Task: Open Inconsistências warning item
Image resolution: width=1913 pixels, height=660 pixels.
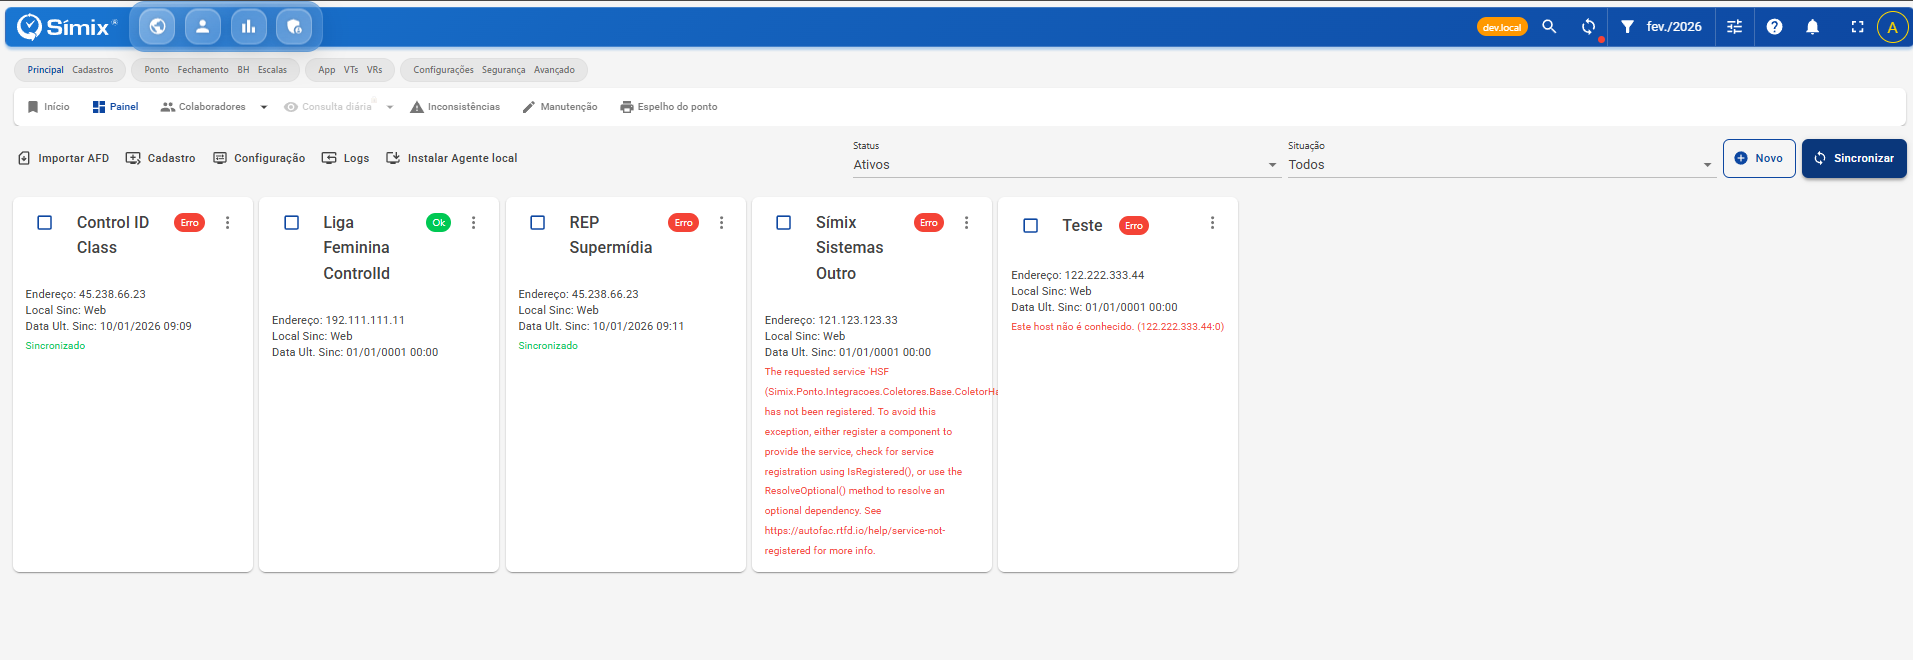Action: (x=455, y=107)
